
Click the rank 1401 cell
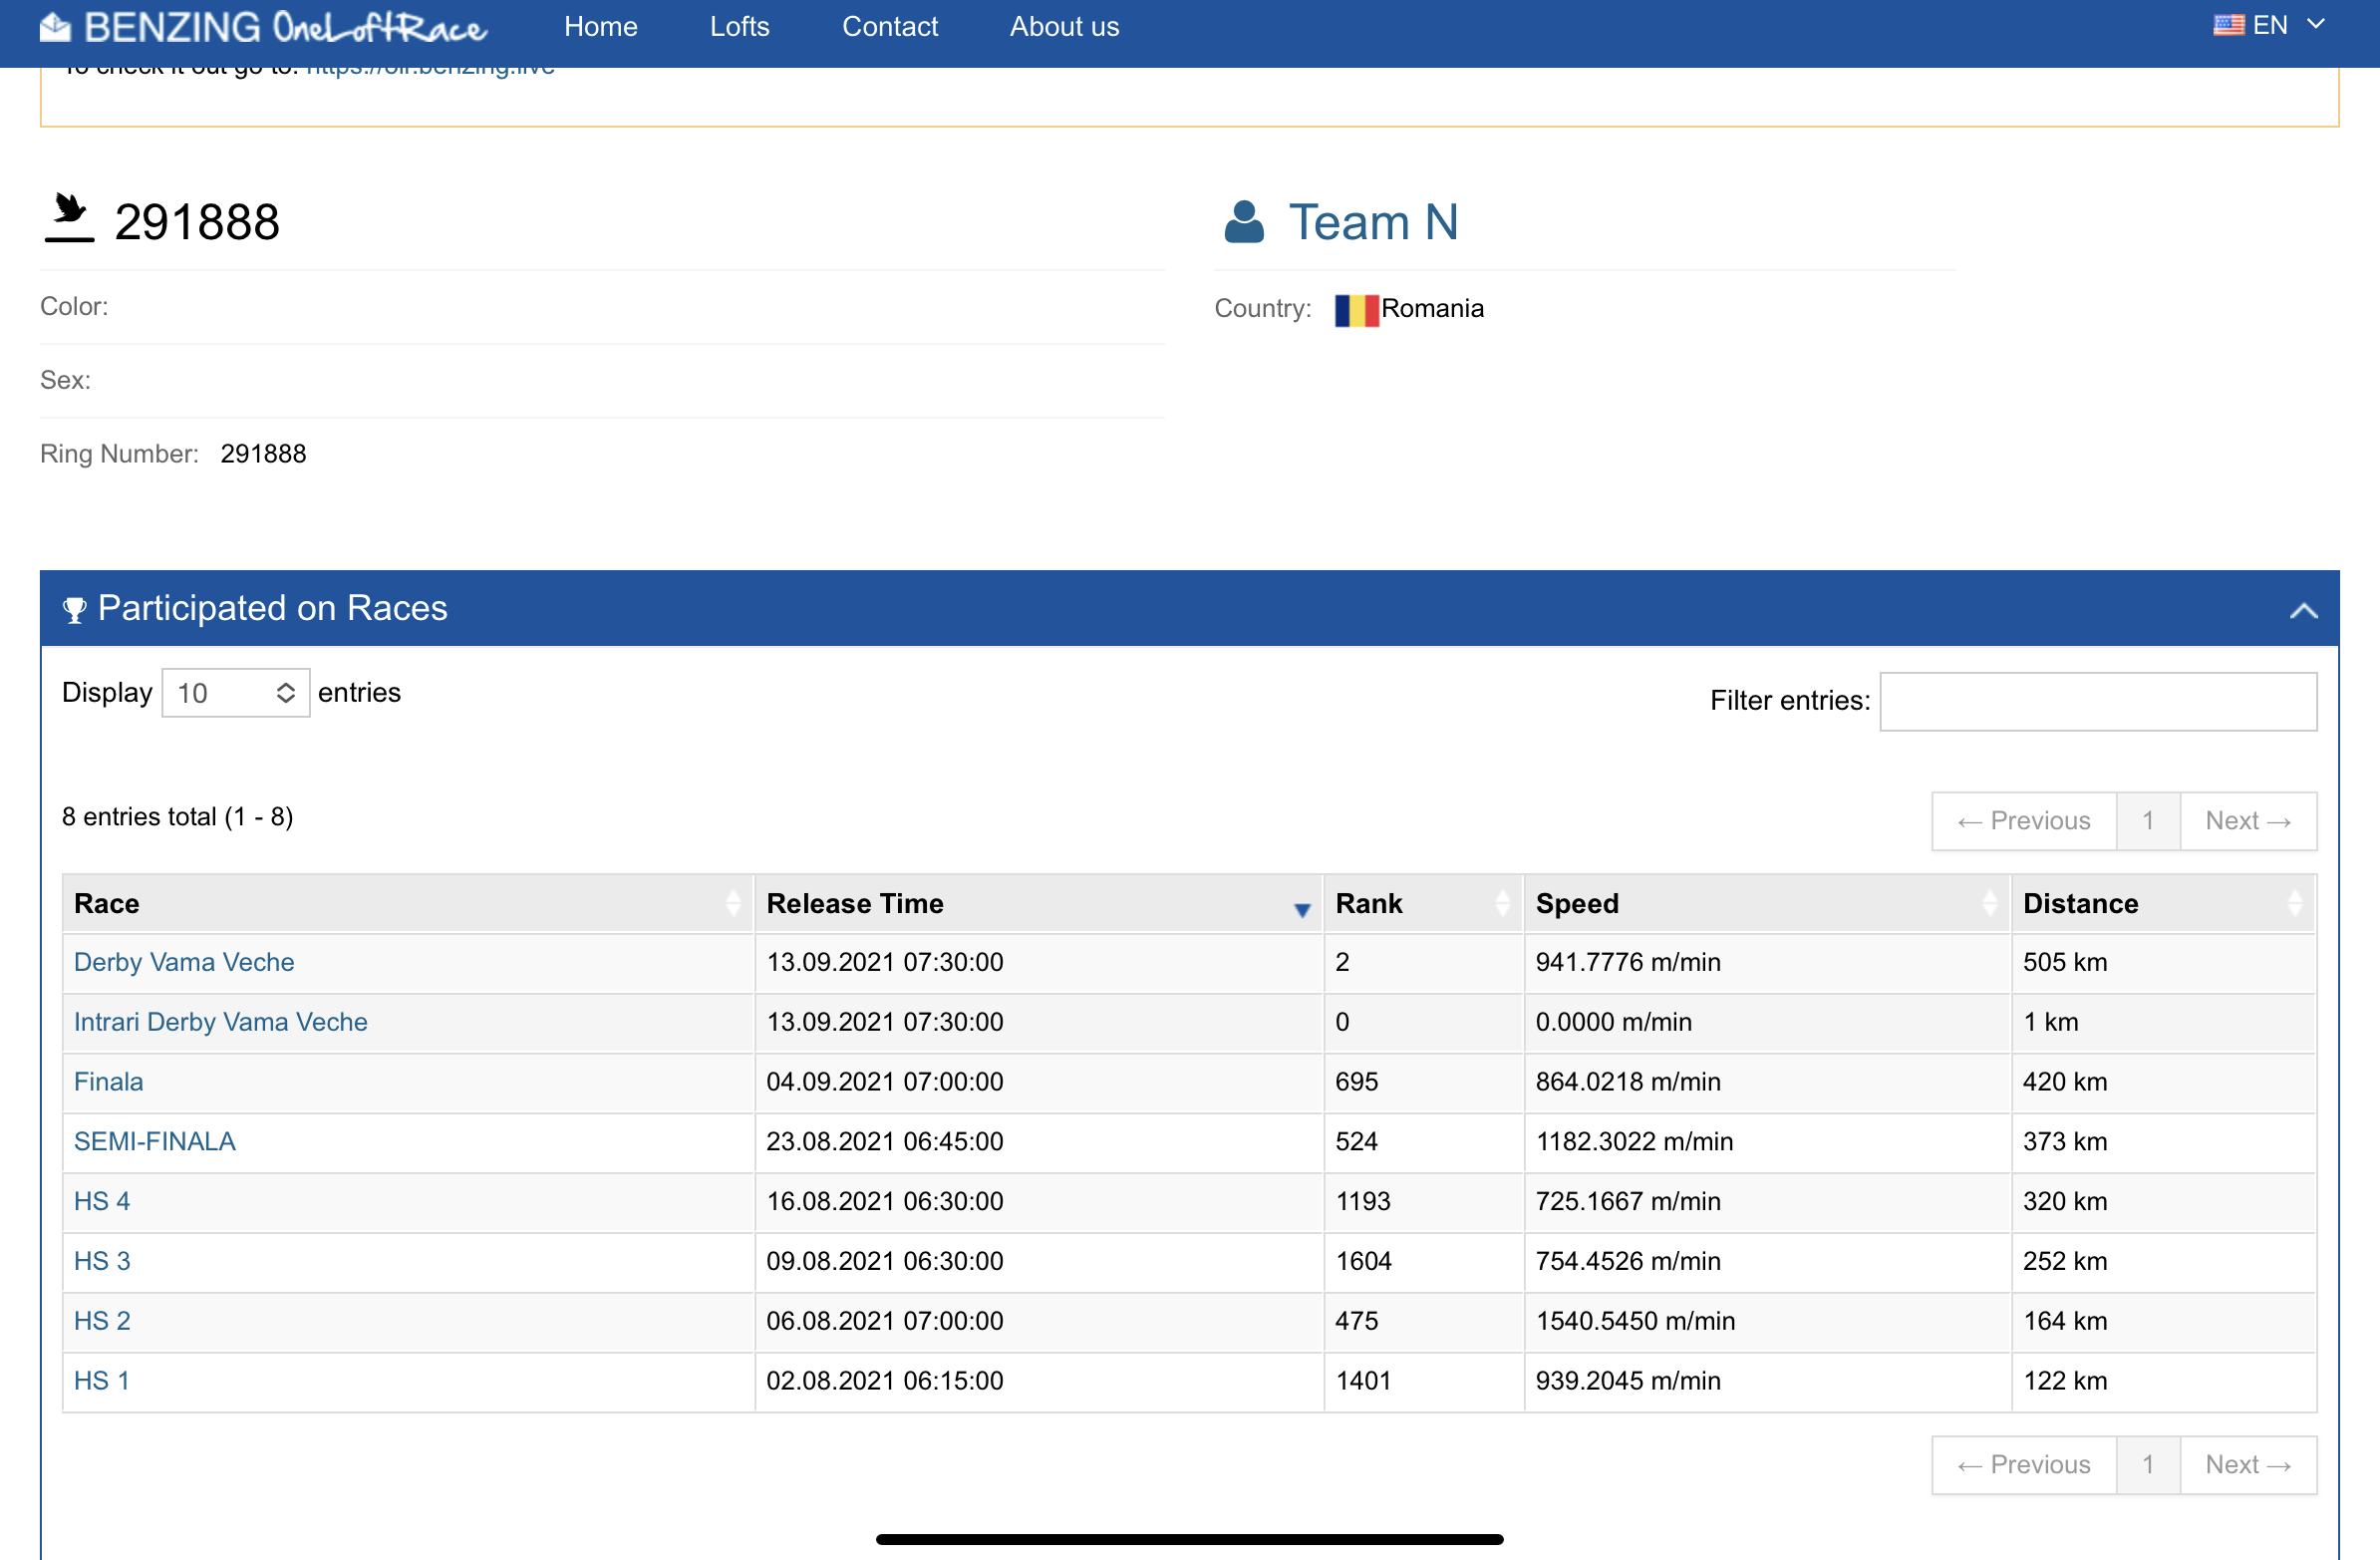[1423, 1382]
